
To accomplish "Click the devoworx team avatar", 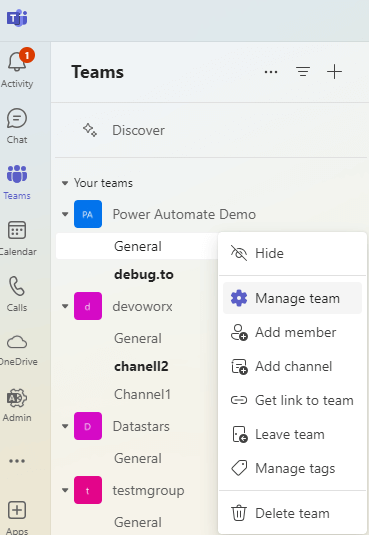I will click(88, 306).
